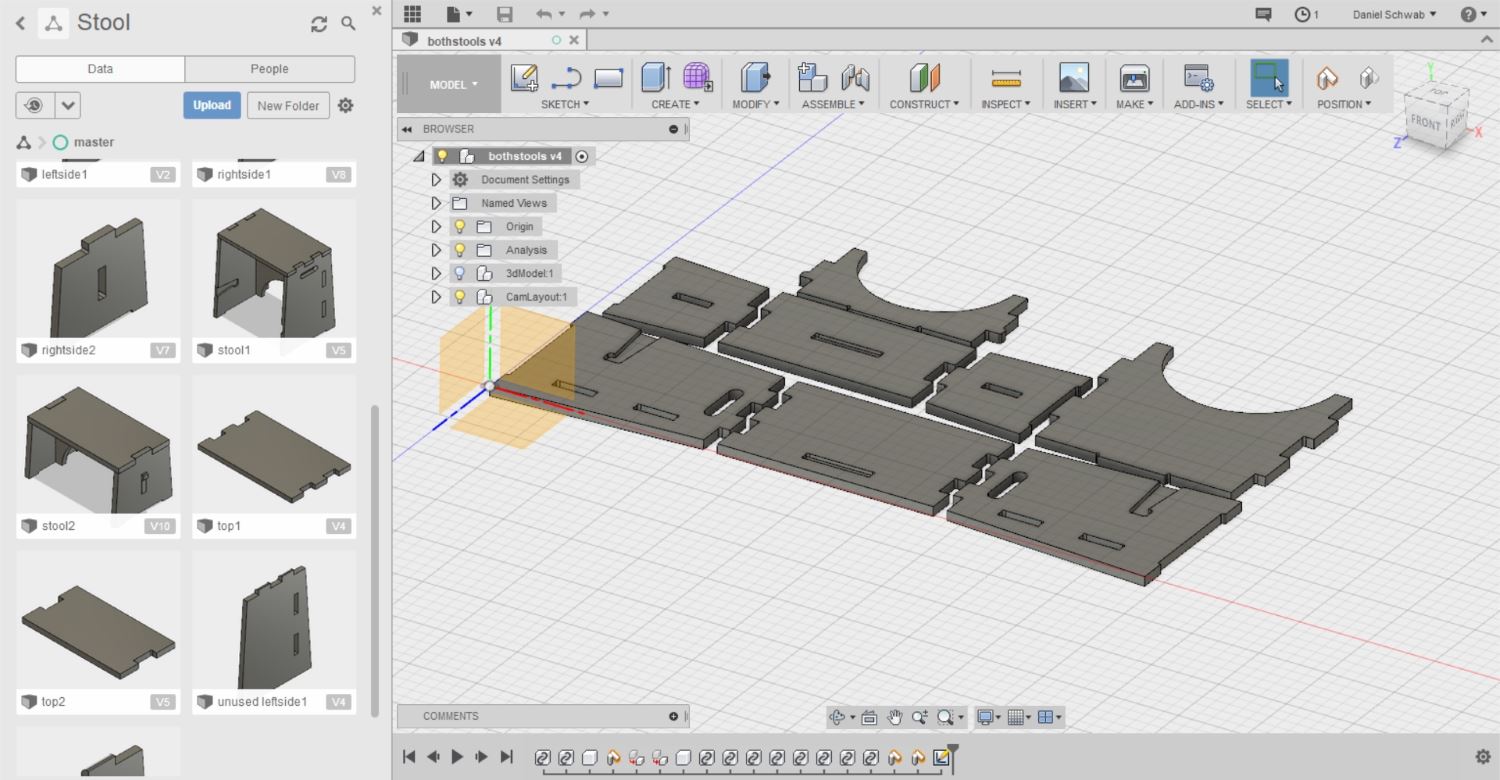The height and width of the screenshot is (780, 1500).
Task: Select the Extrude tool in Create
Action: coord(655,77)
